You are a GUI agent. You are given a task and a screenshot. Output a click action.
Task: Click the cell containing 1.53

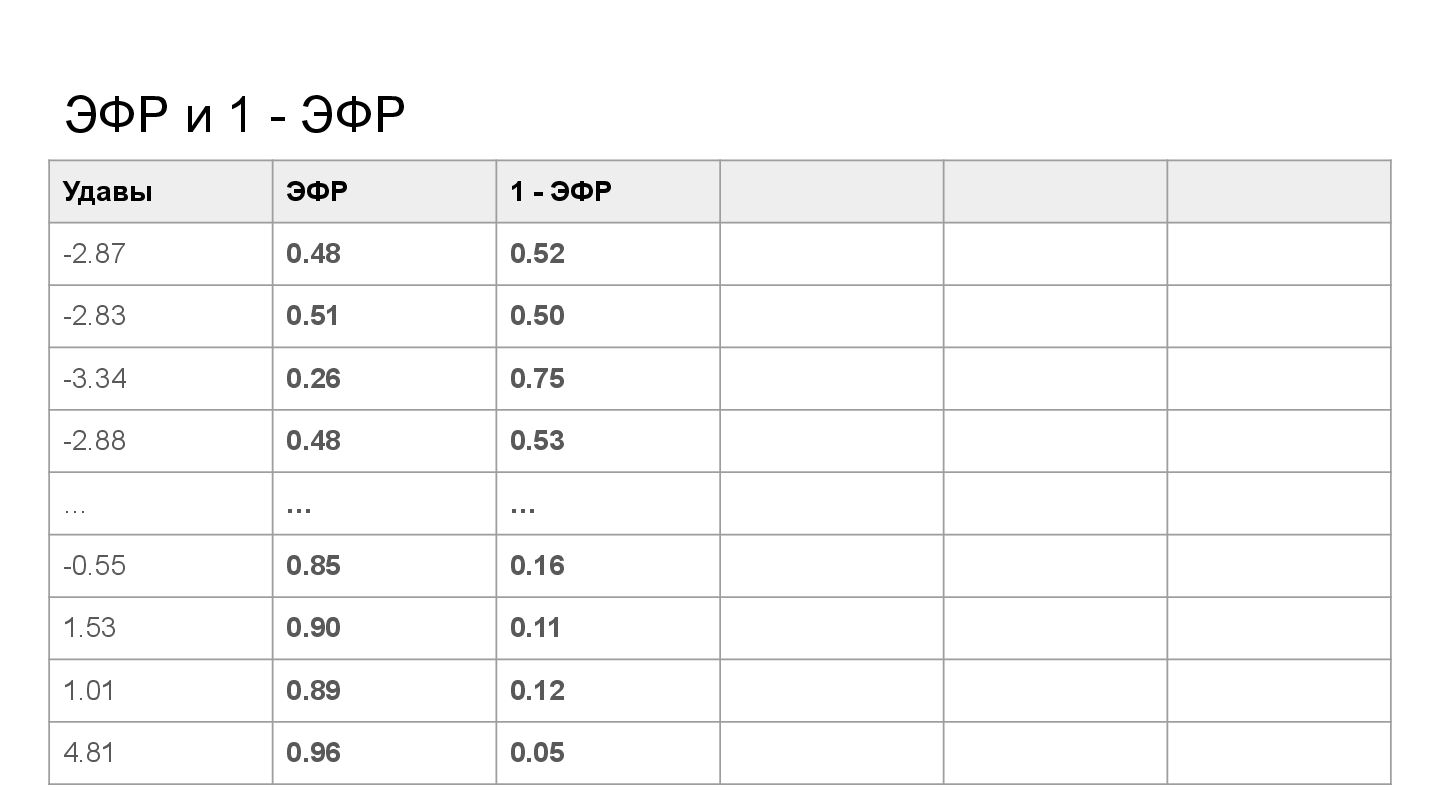point(89,628)
